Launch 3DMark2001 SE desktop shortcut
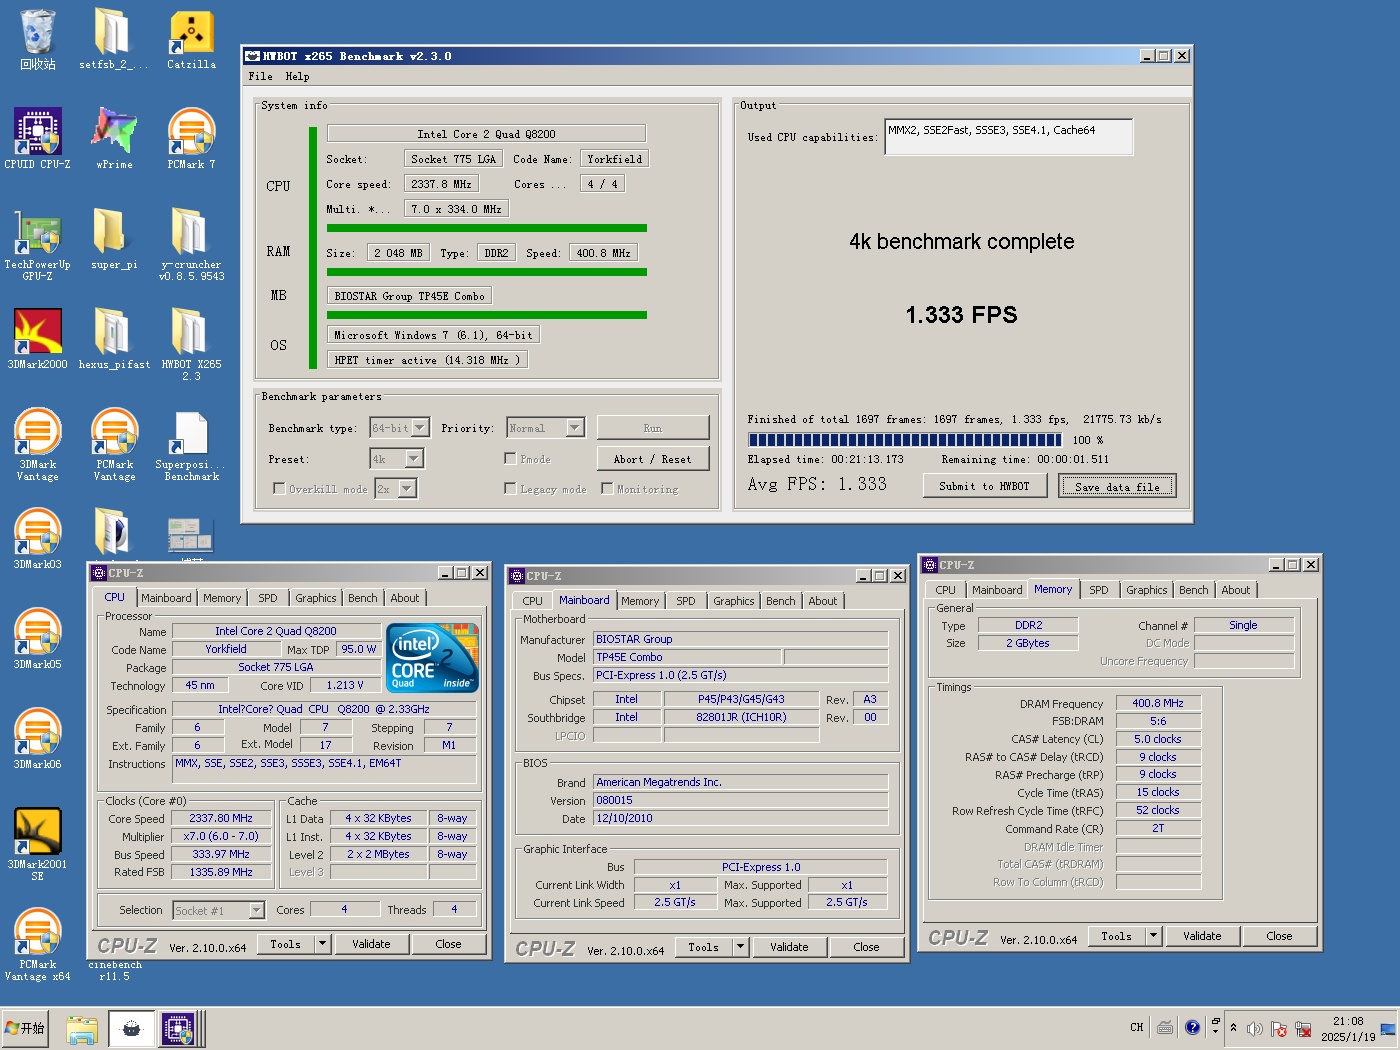Screen dimensions: 1400x1050 37,845
